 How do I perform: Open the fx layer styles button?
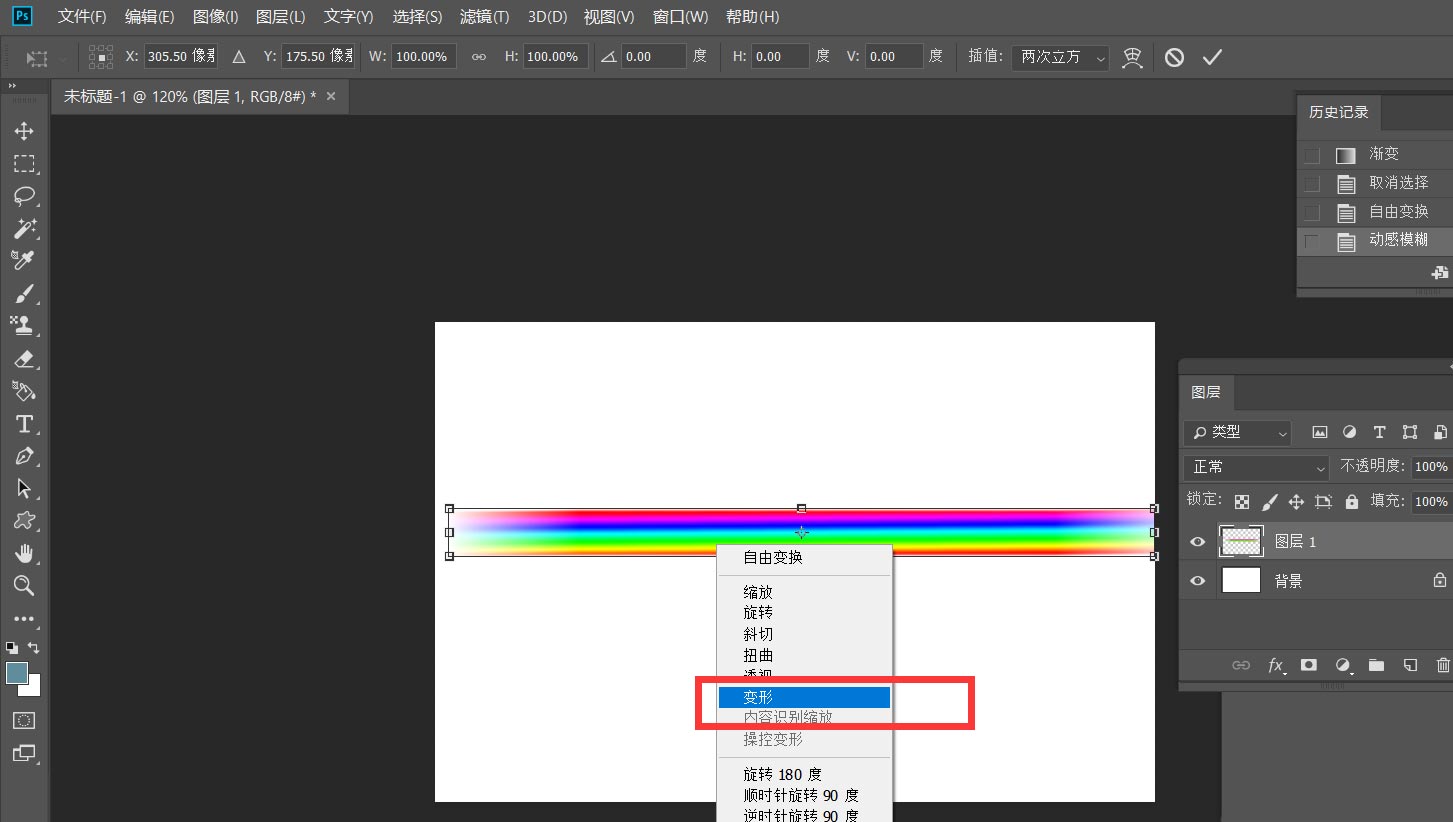pyautogui.click(x=1275, y=665)
